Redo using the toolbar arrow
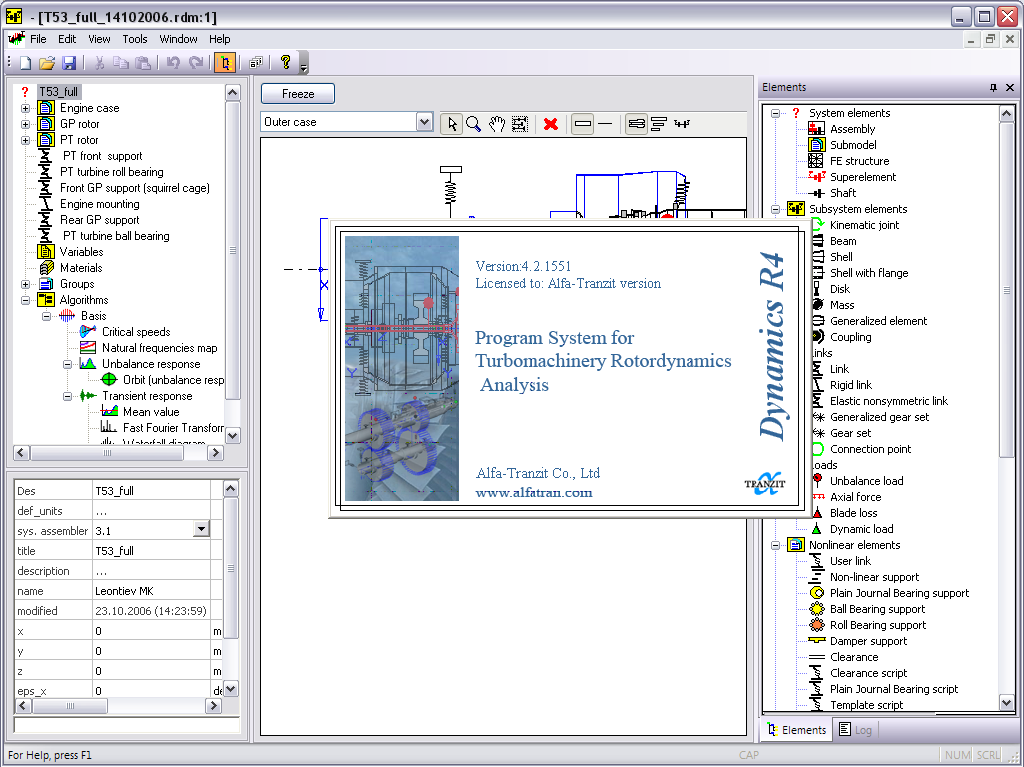The image size is (1024, 767). (195, 63)
